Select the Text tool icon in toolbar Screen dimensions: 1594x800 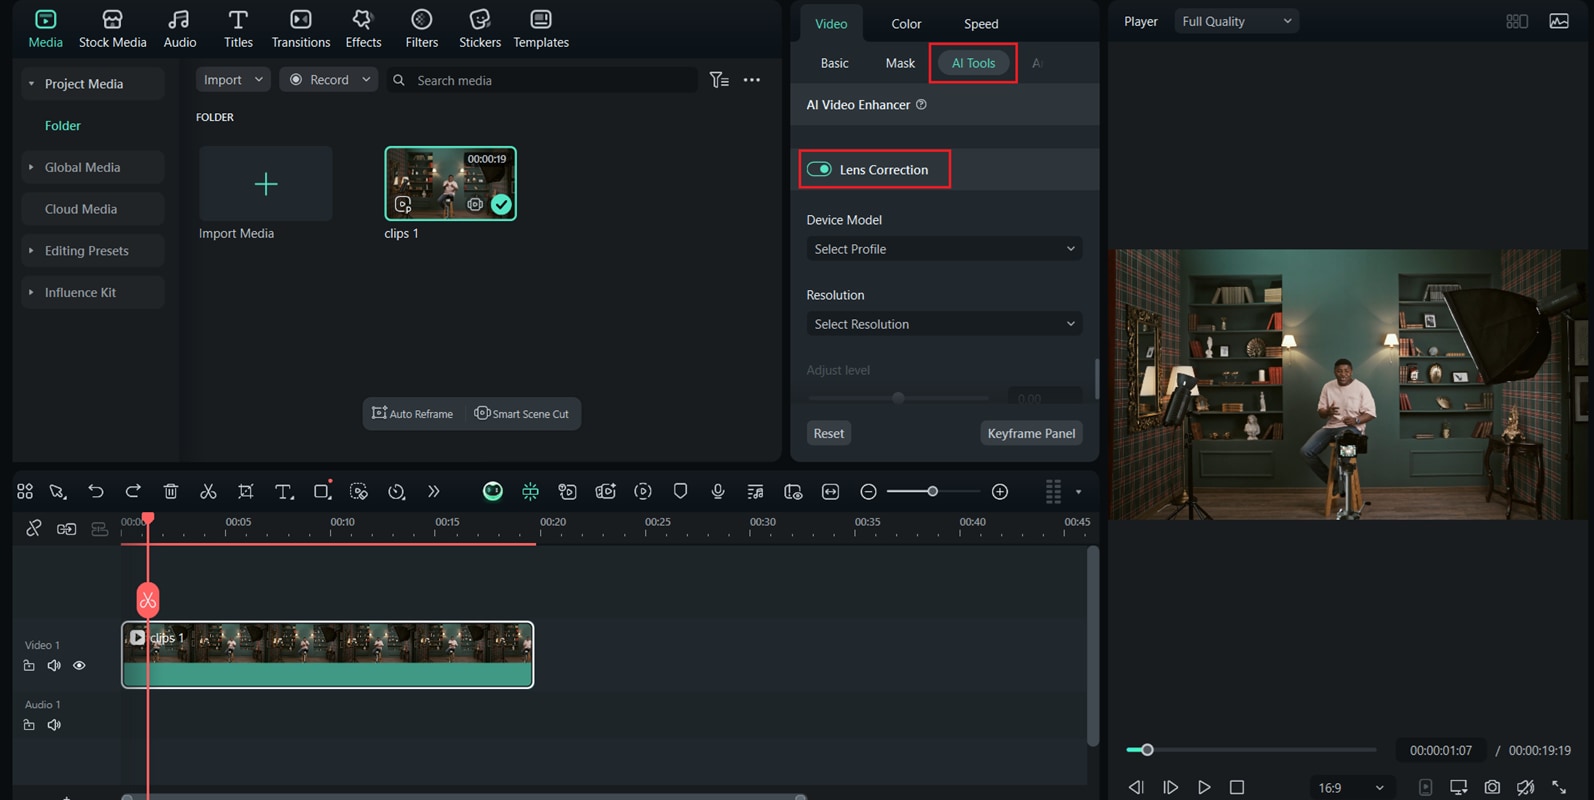284,491
